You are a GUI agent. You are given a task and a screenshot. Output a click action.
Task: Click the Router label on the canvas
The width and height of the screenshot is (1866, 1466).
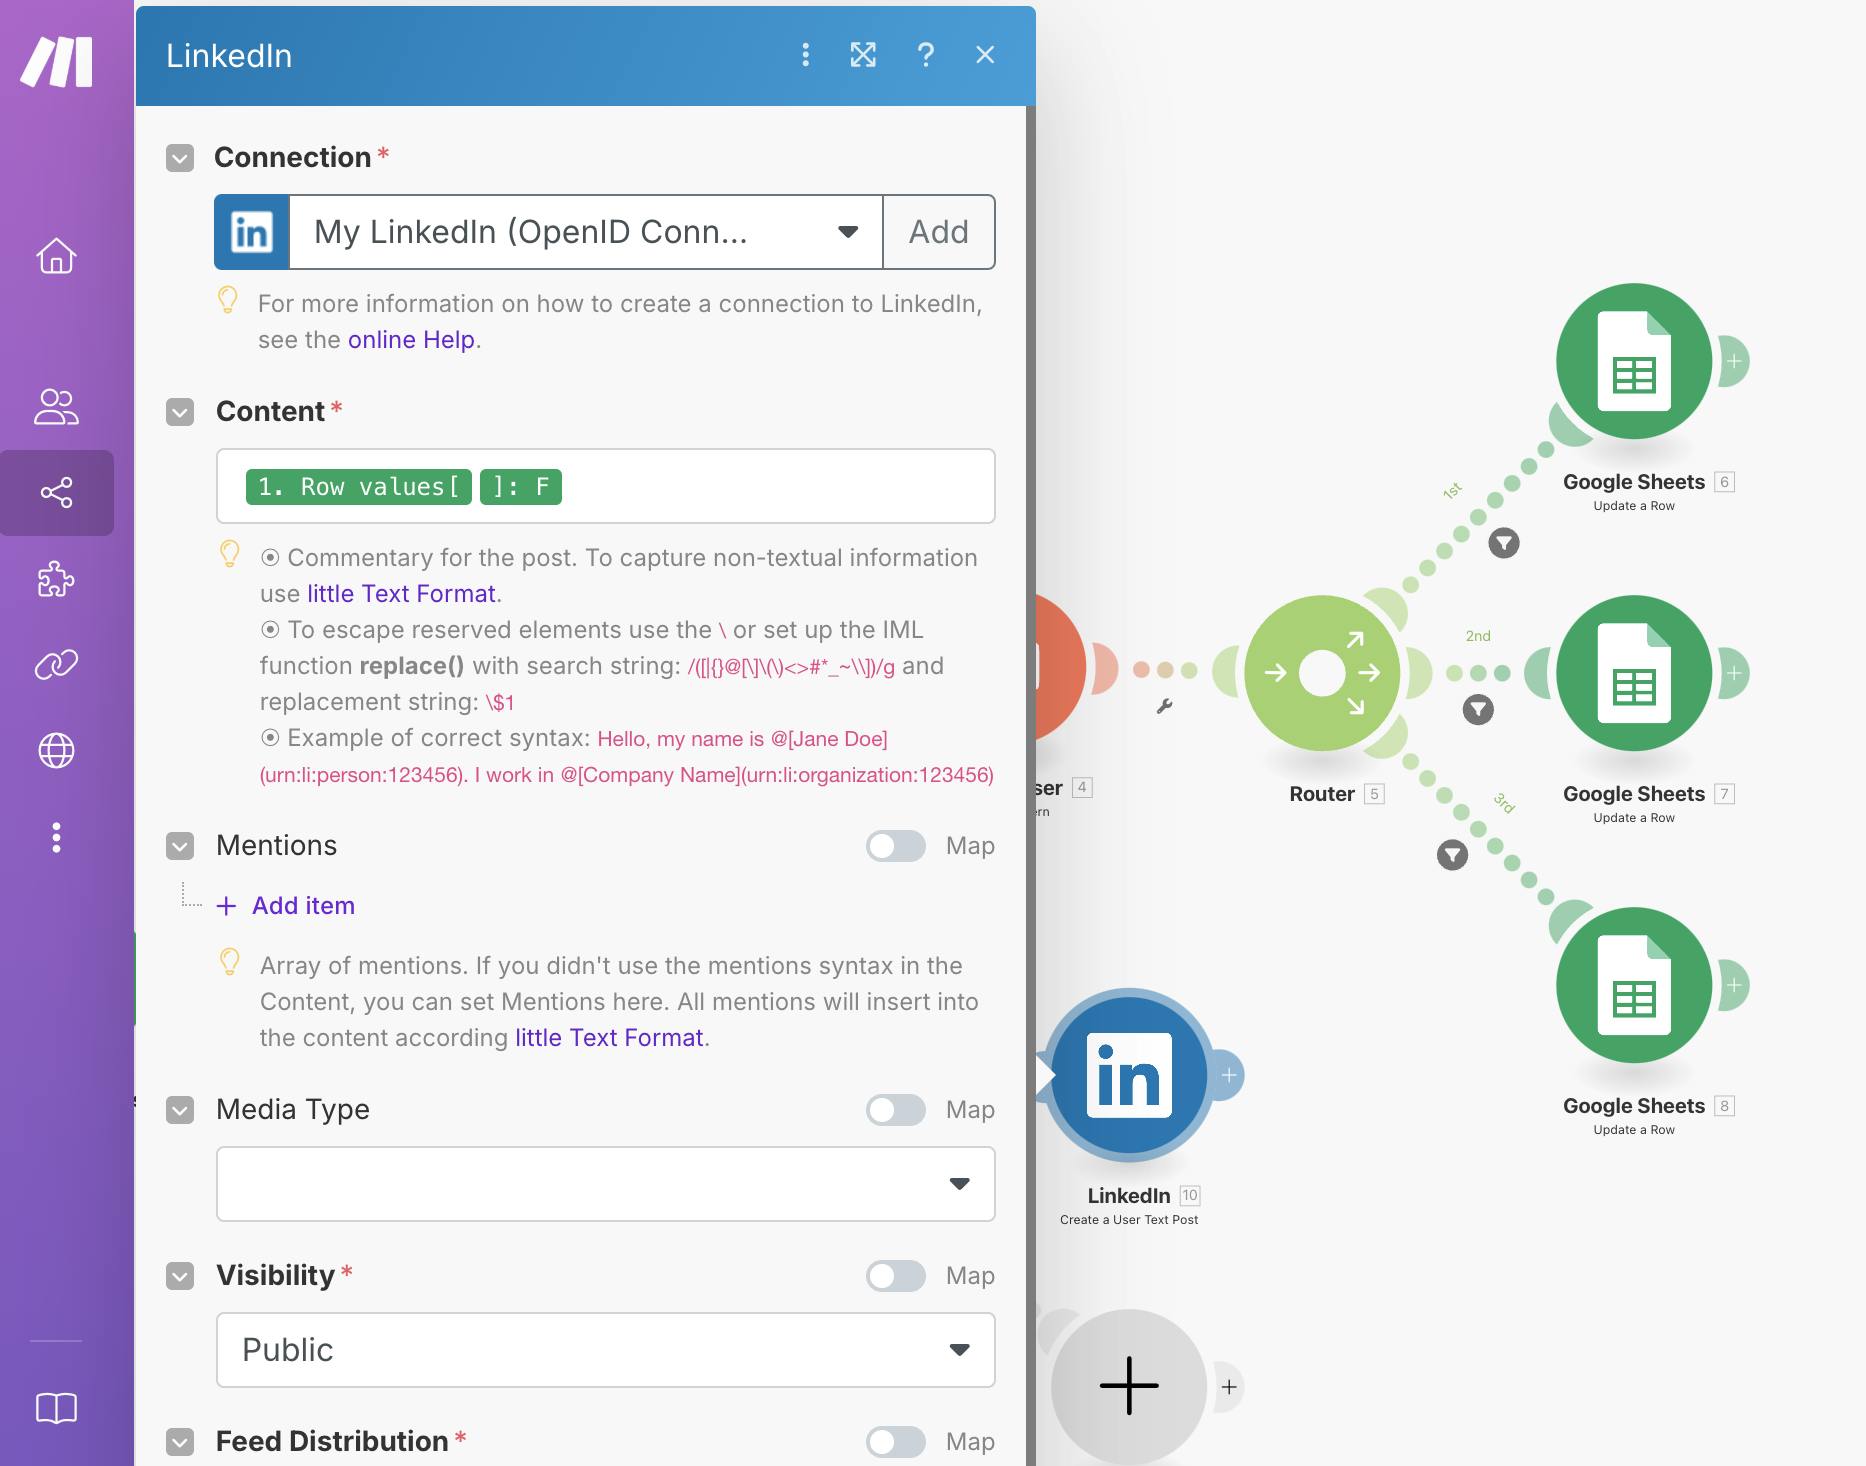[1322, 794]
